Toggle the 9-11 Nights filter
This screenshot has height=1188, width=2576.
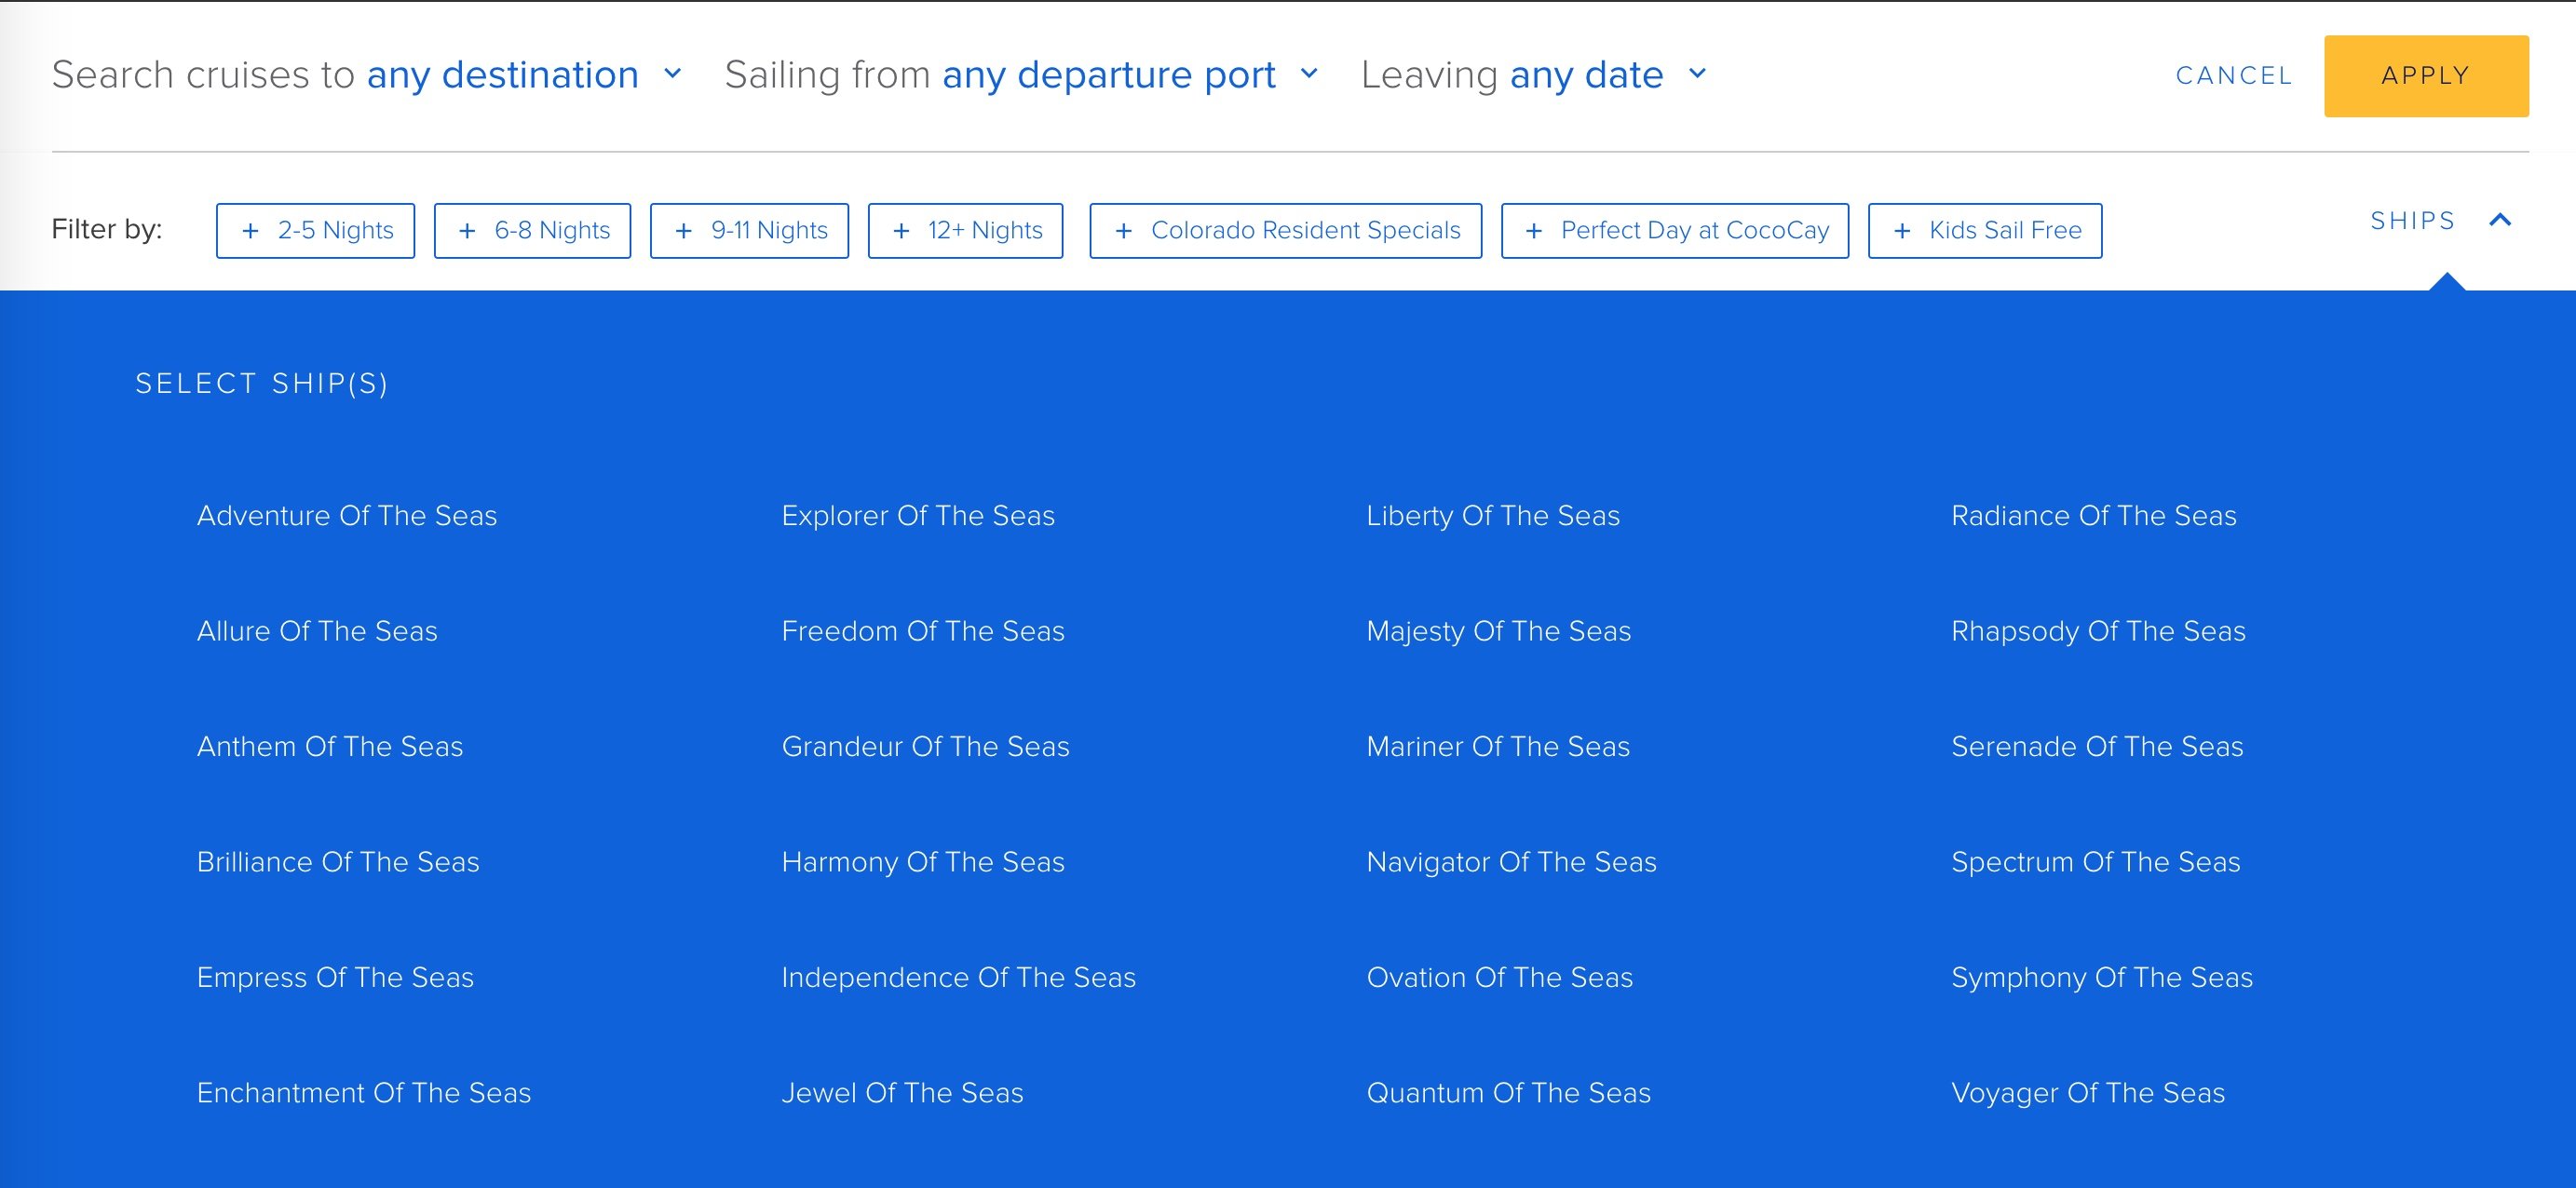749,231
